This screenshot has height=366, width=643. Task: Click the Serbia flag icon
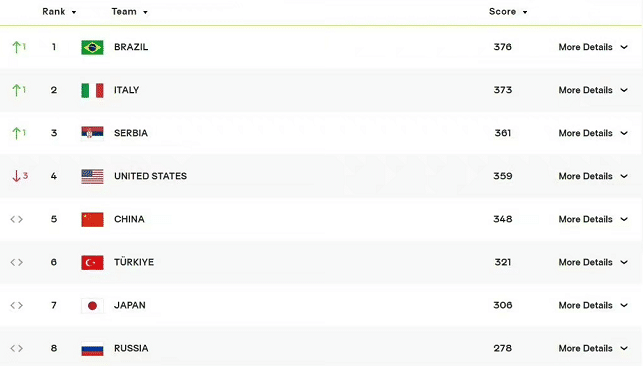[x=92, y=133]
